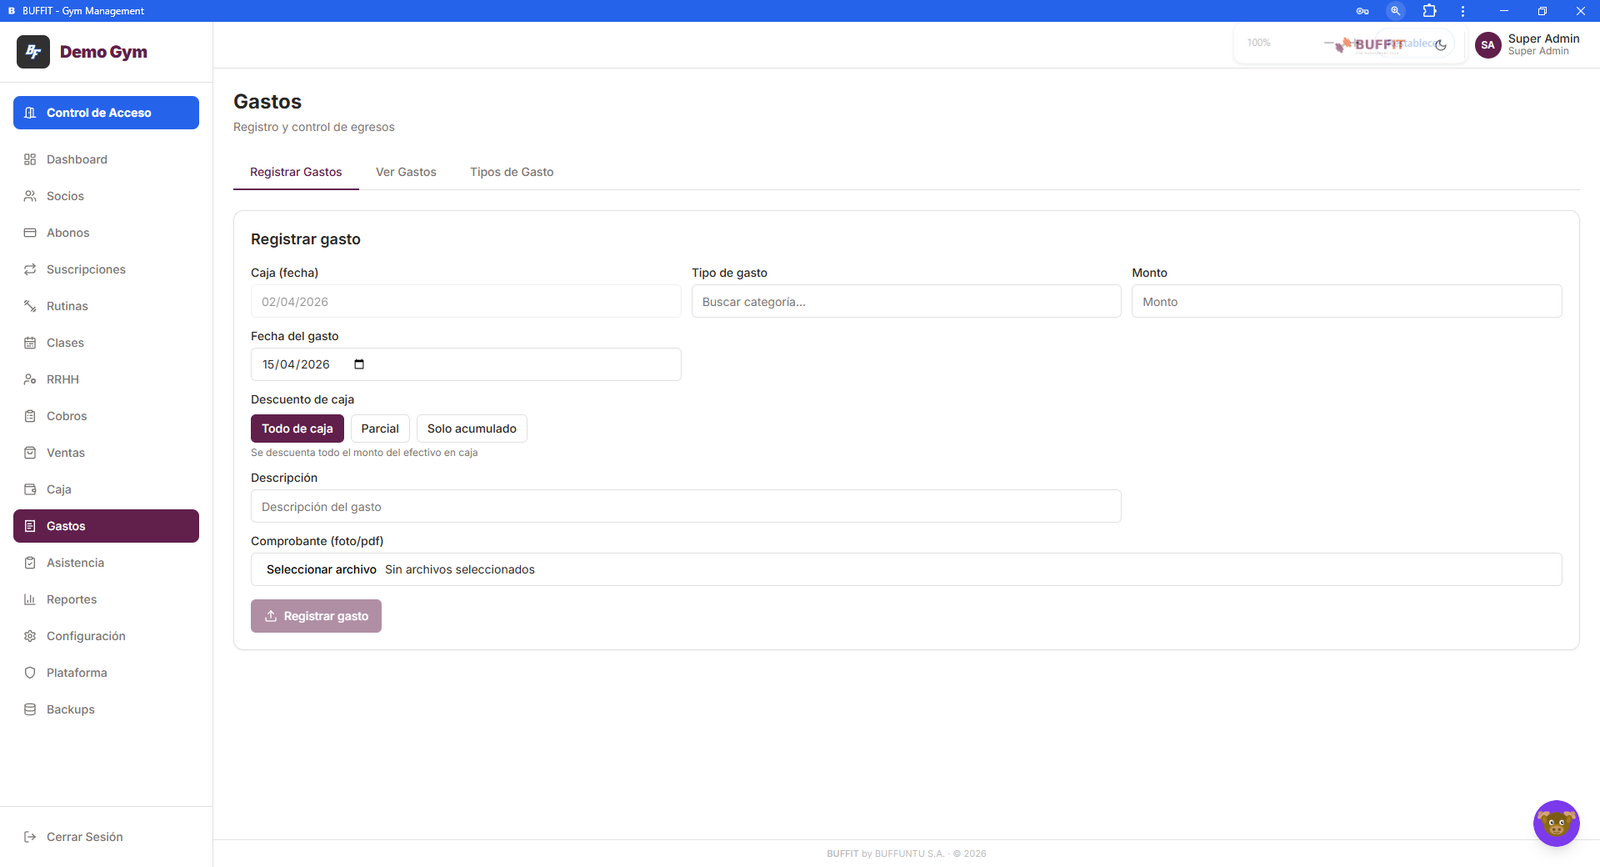Click the SA user avatar
Screen dimensions: 1600x867
[1488, 45]
